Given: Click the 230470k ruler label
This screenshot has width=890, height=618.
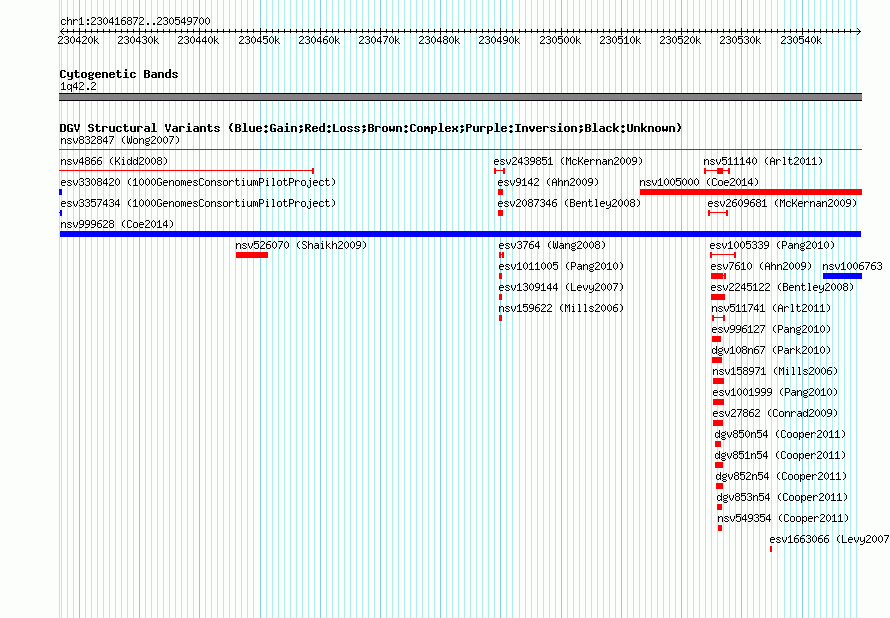Looking at the screenshot, I should 379,40.
